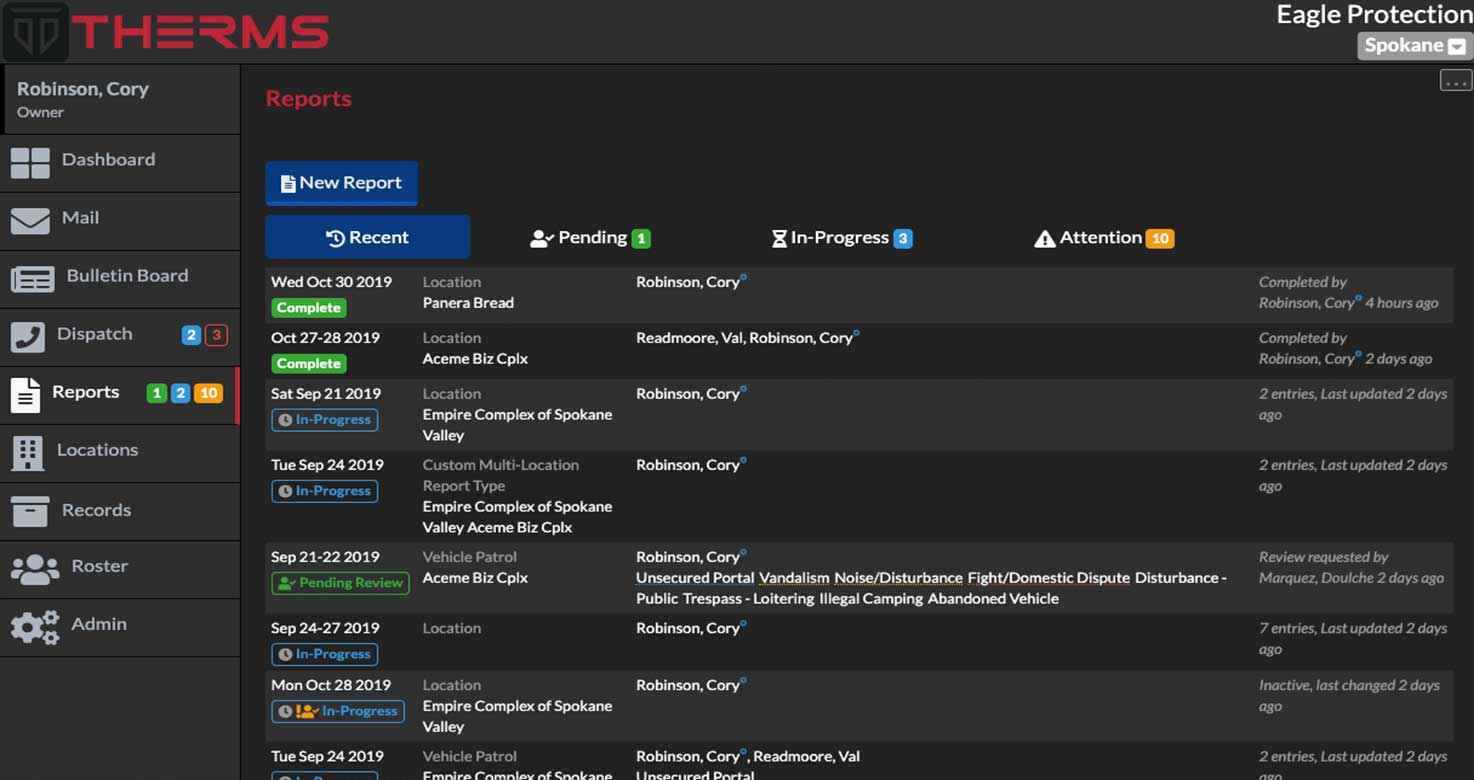Open the Spokane location selector dropdown
Viewport: 1474px width, 780px height.
coord(1412,45)
